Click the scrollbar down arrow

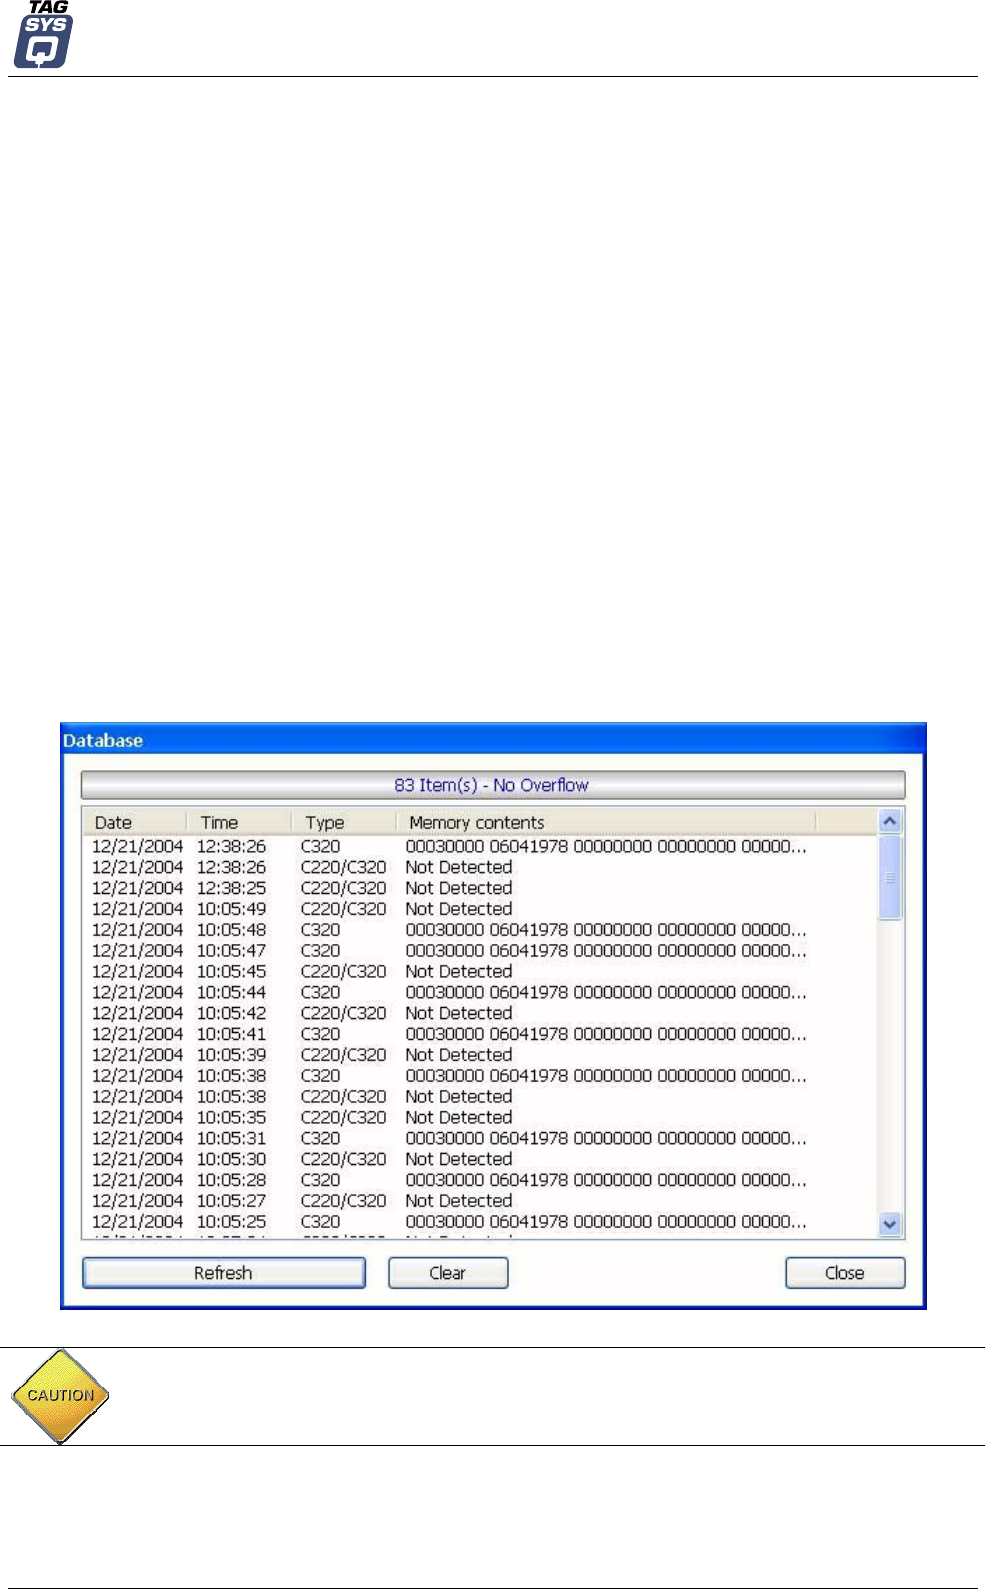[x=889, y=1224]
